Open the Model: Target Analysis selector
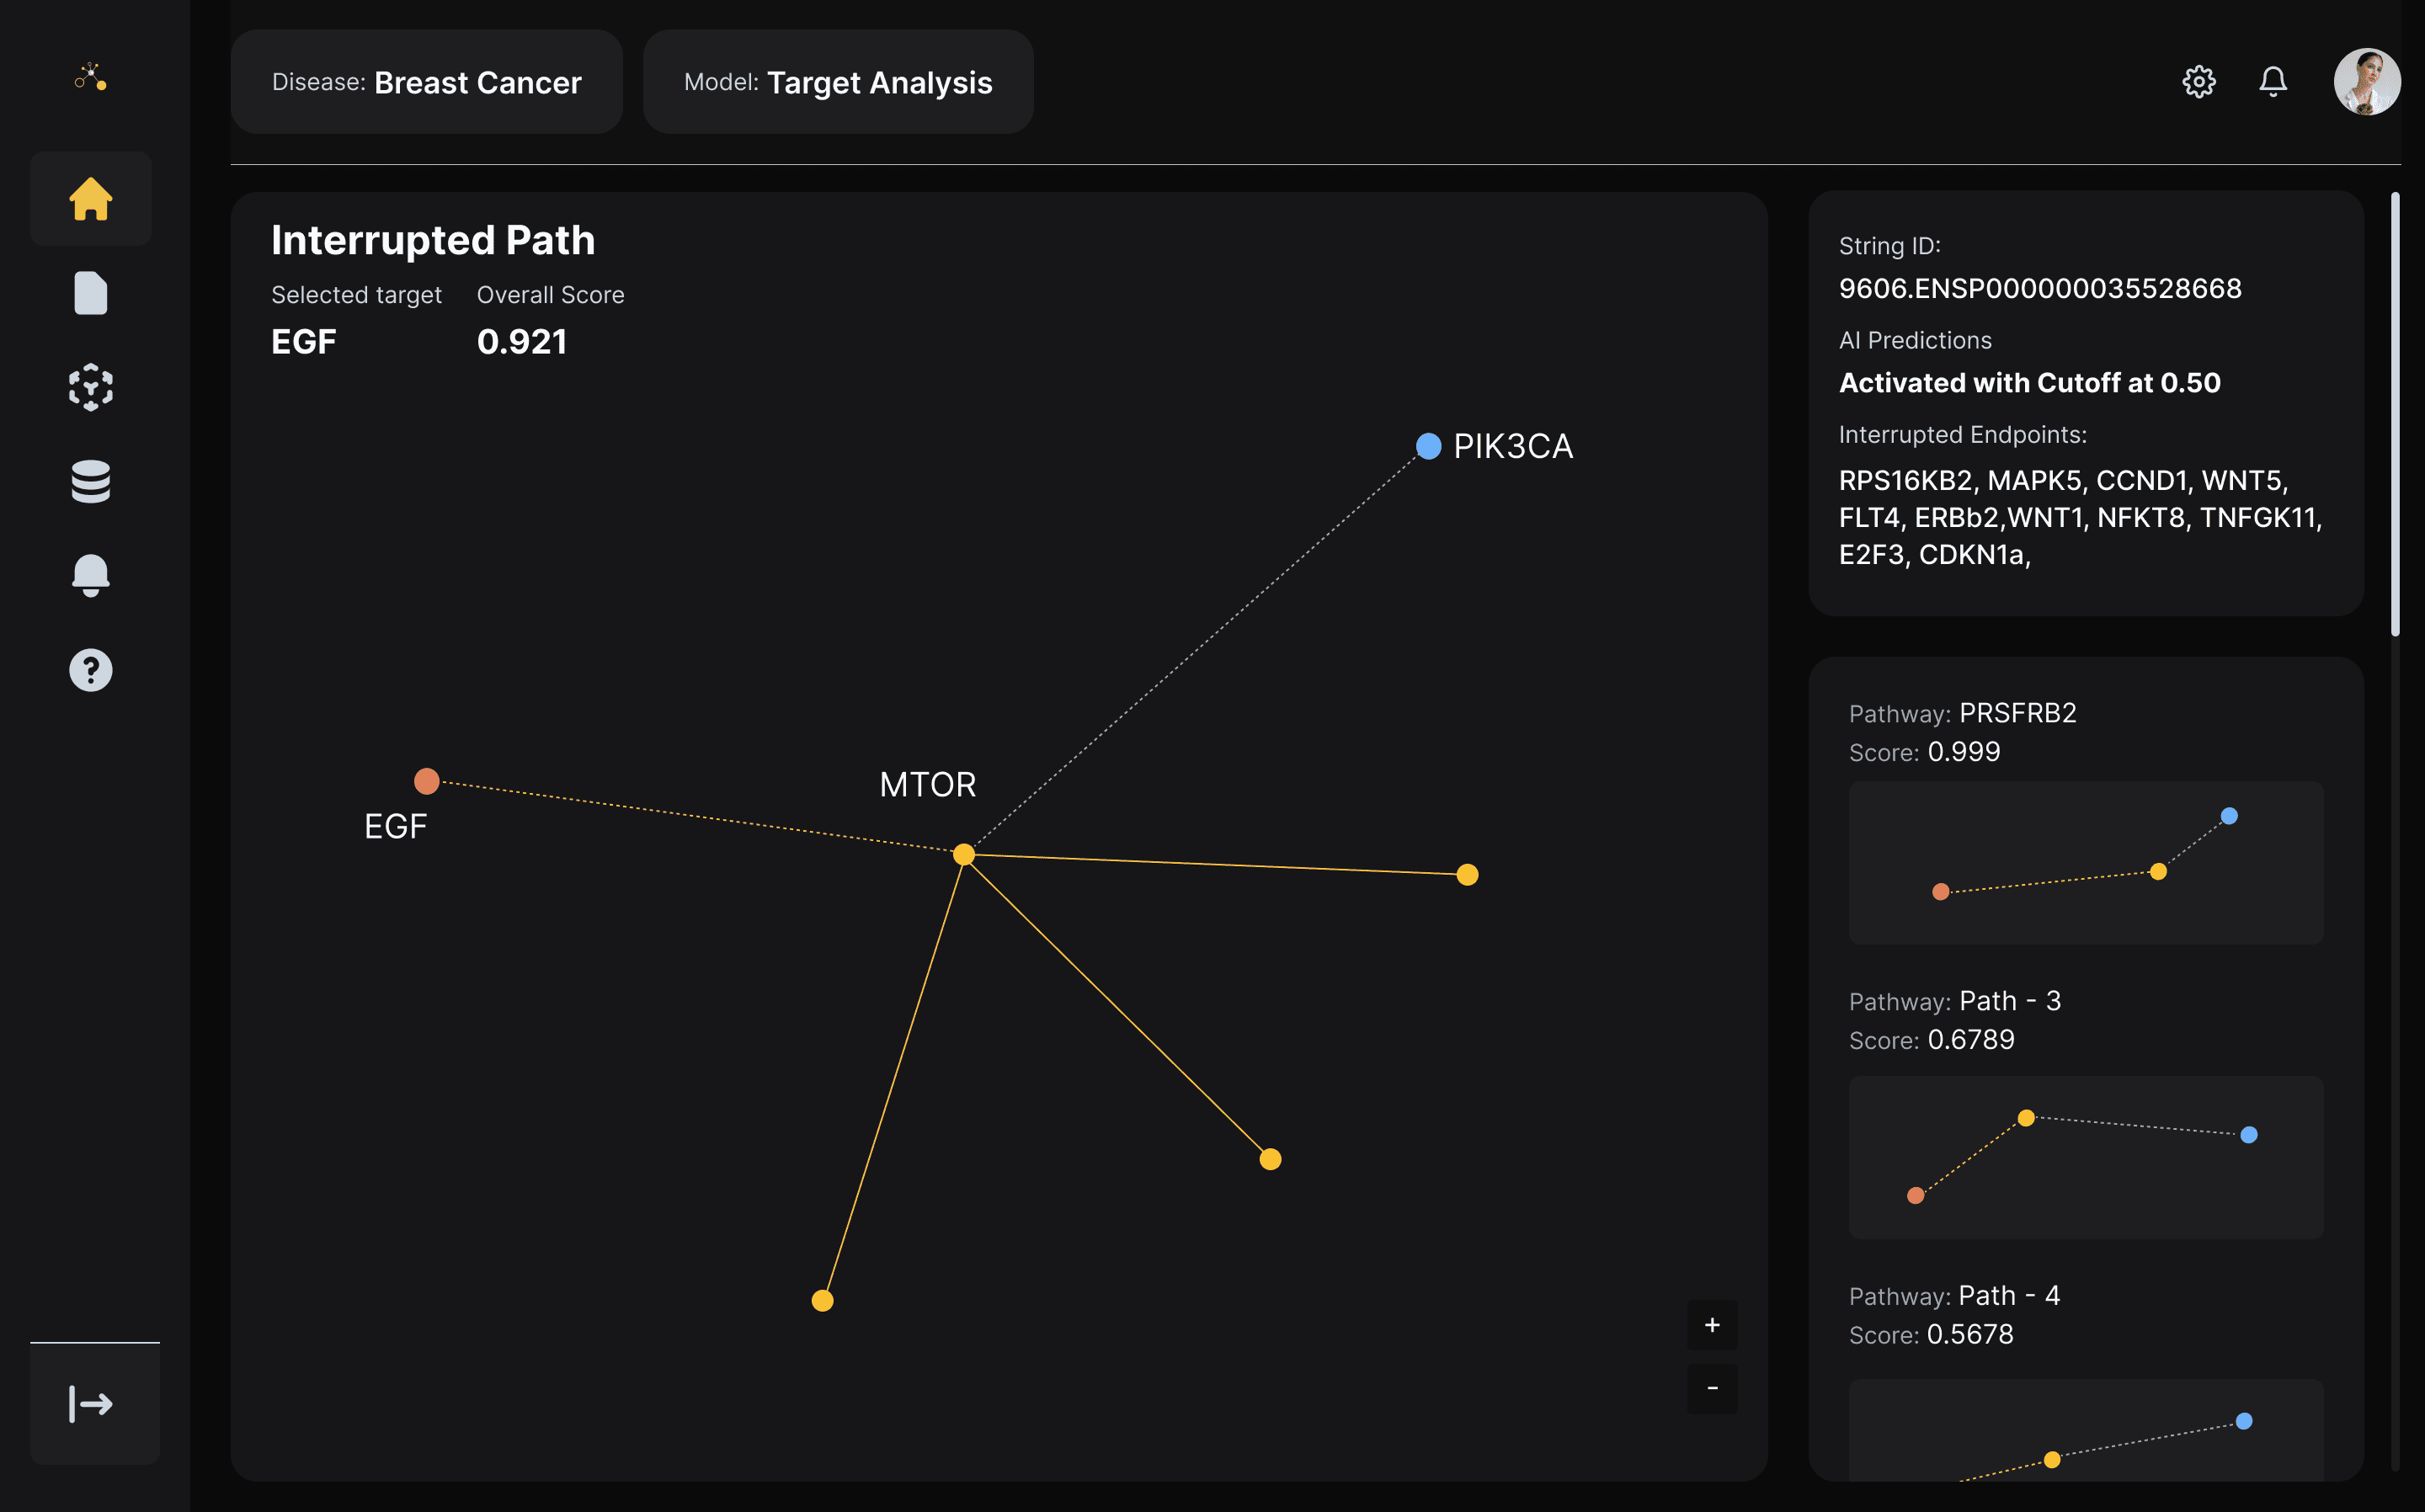The height and width of the screenshot is (1512, 2425). [837, 82]
